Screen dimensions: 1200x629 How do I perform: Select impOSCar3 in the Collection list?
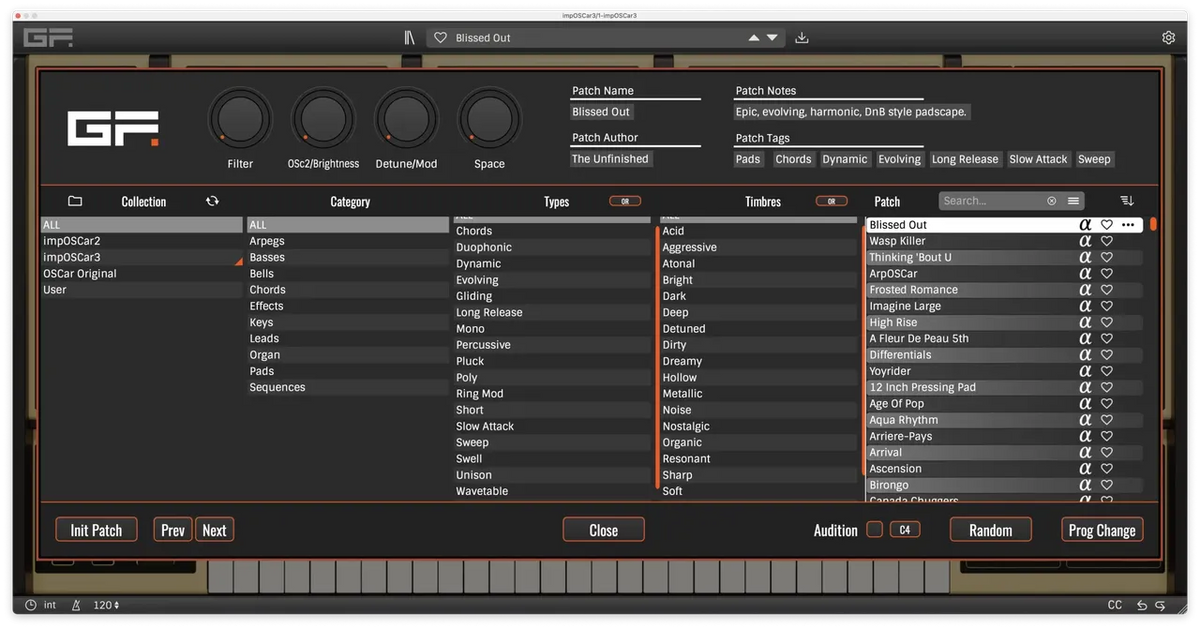click(71, 257)
